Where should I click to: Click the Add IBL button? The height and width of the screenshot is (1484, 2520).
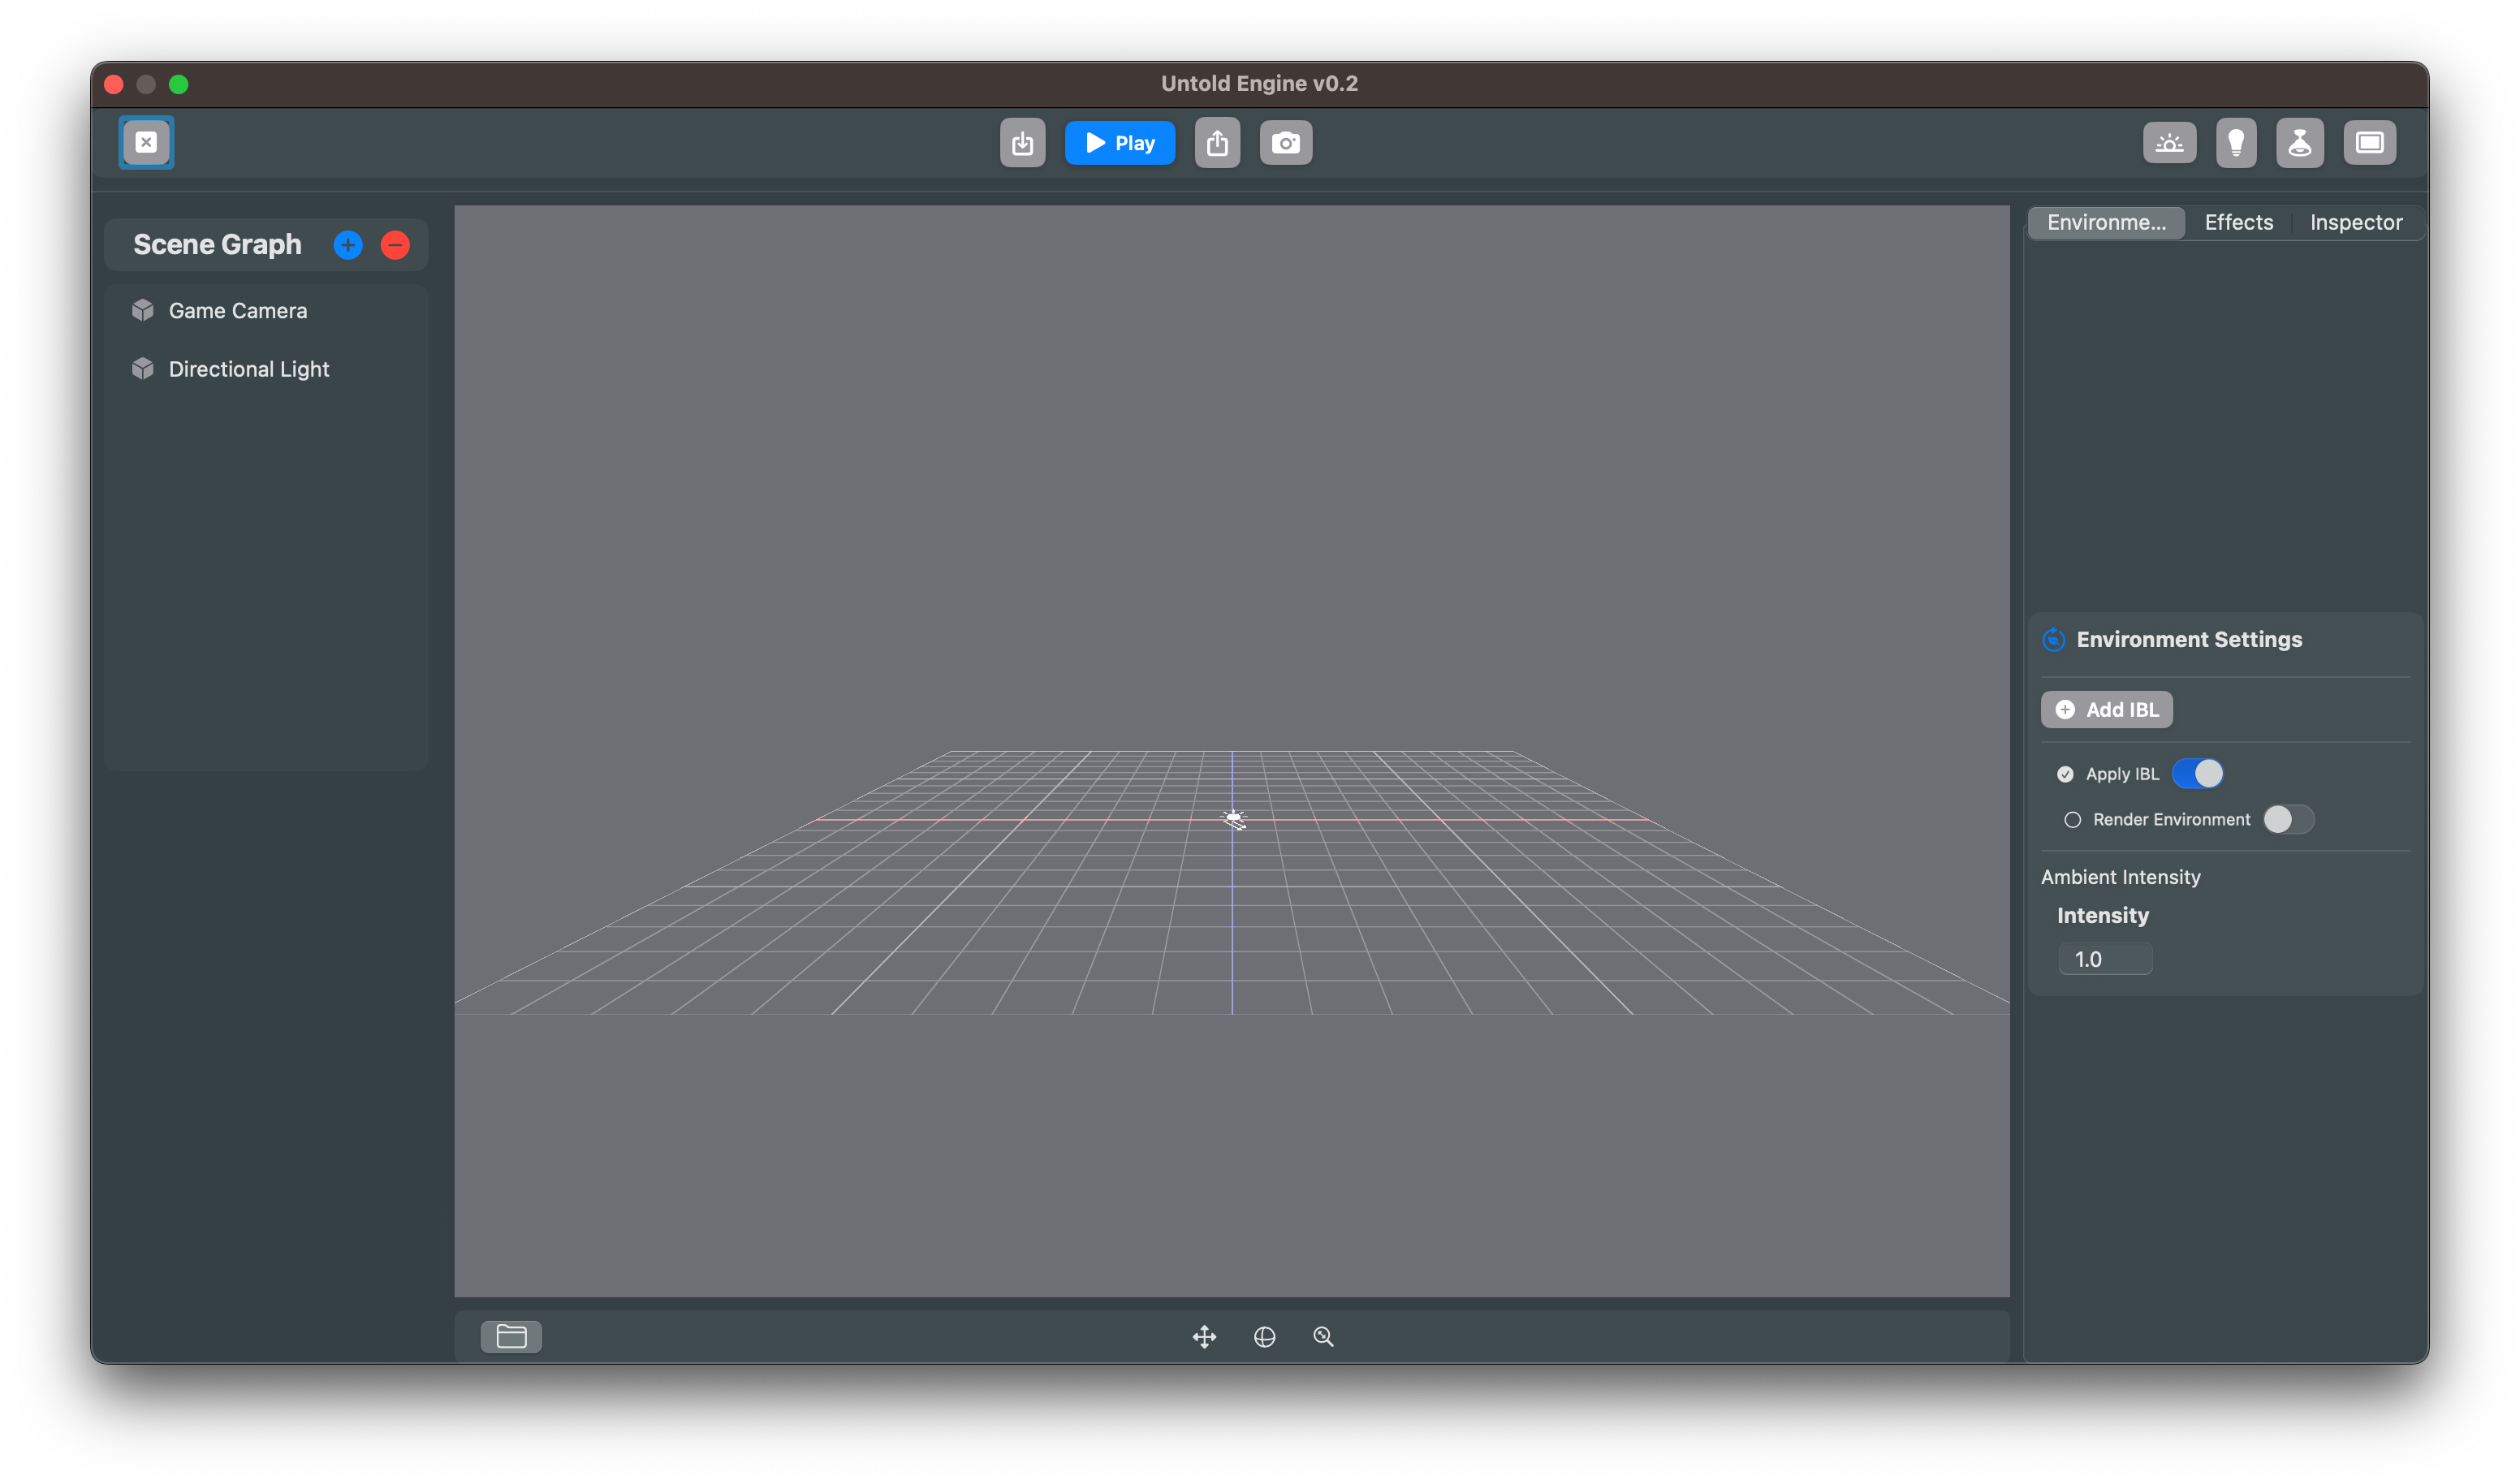tap(2106, 709)
